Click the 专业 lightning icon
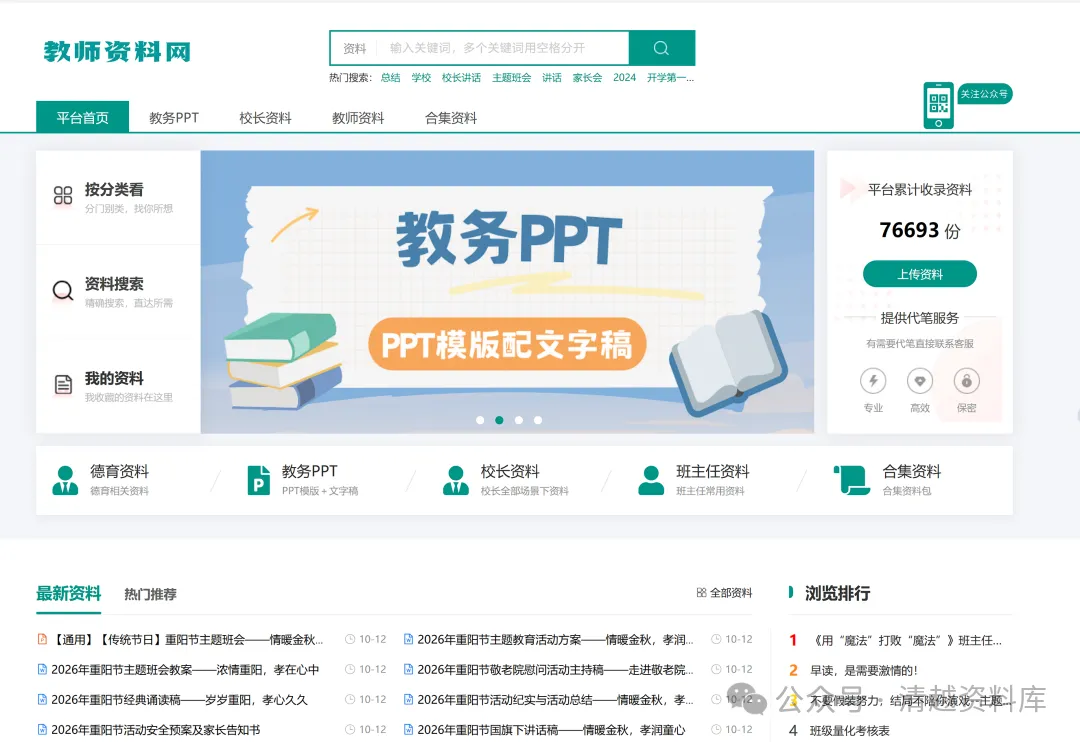This screenshot has width=1080, height=742. point(873,381)
